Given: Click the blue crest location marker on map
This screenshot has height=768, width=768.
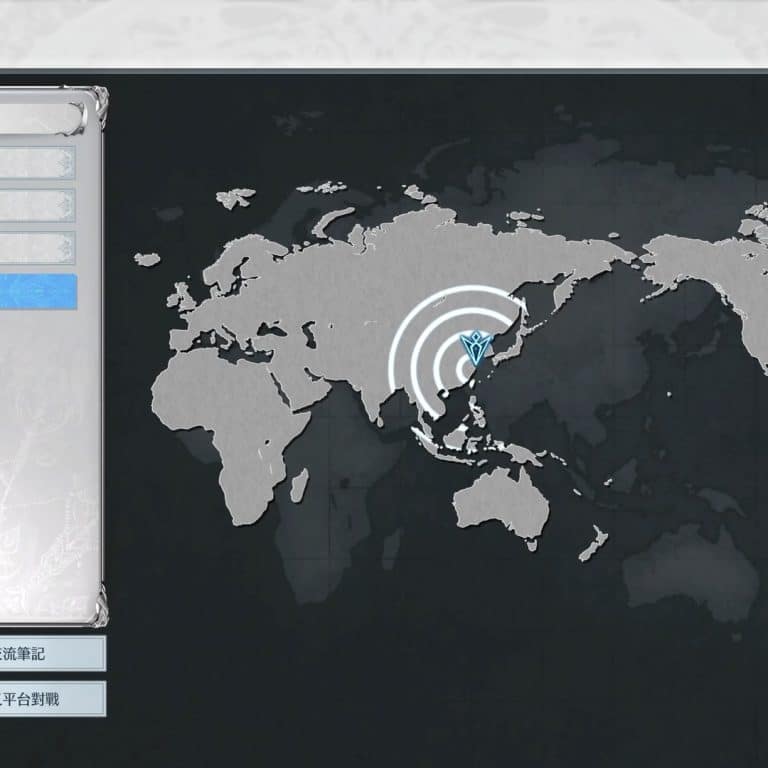Looking at the screenshot, I should point(472,349).
